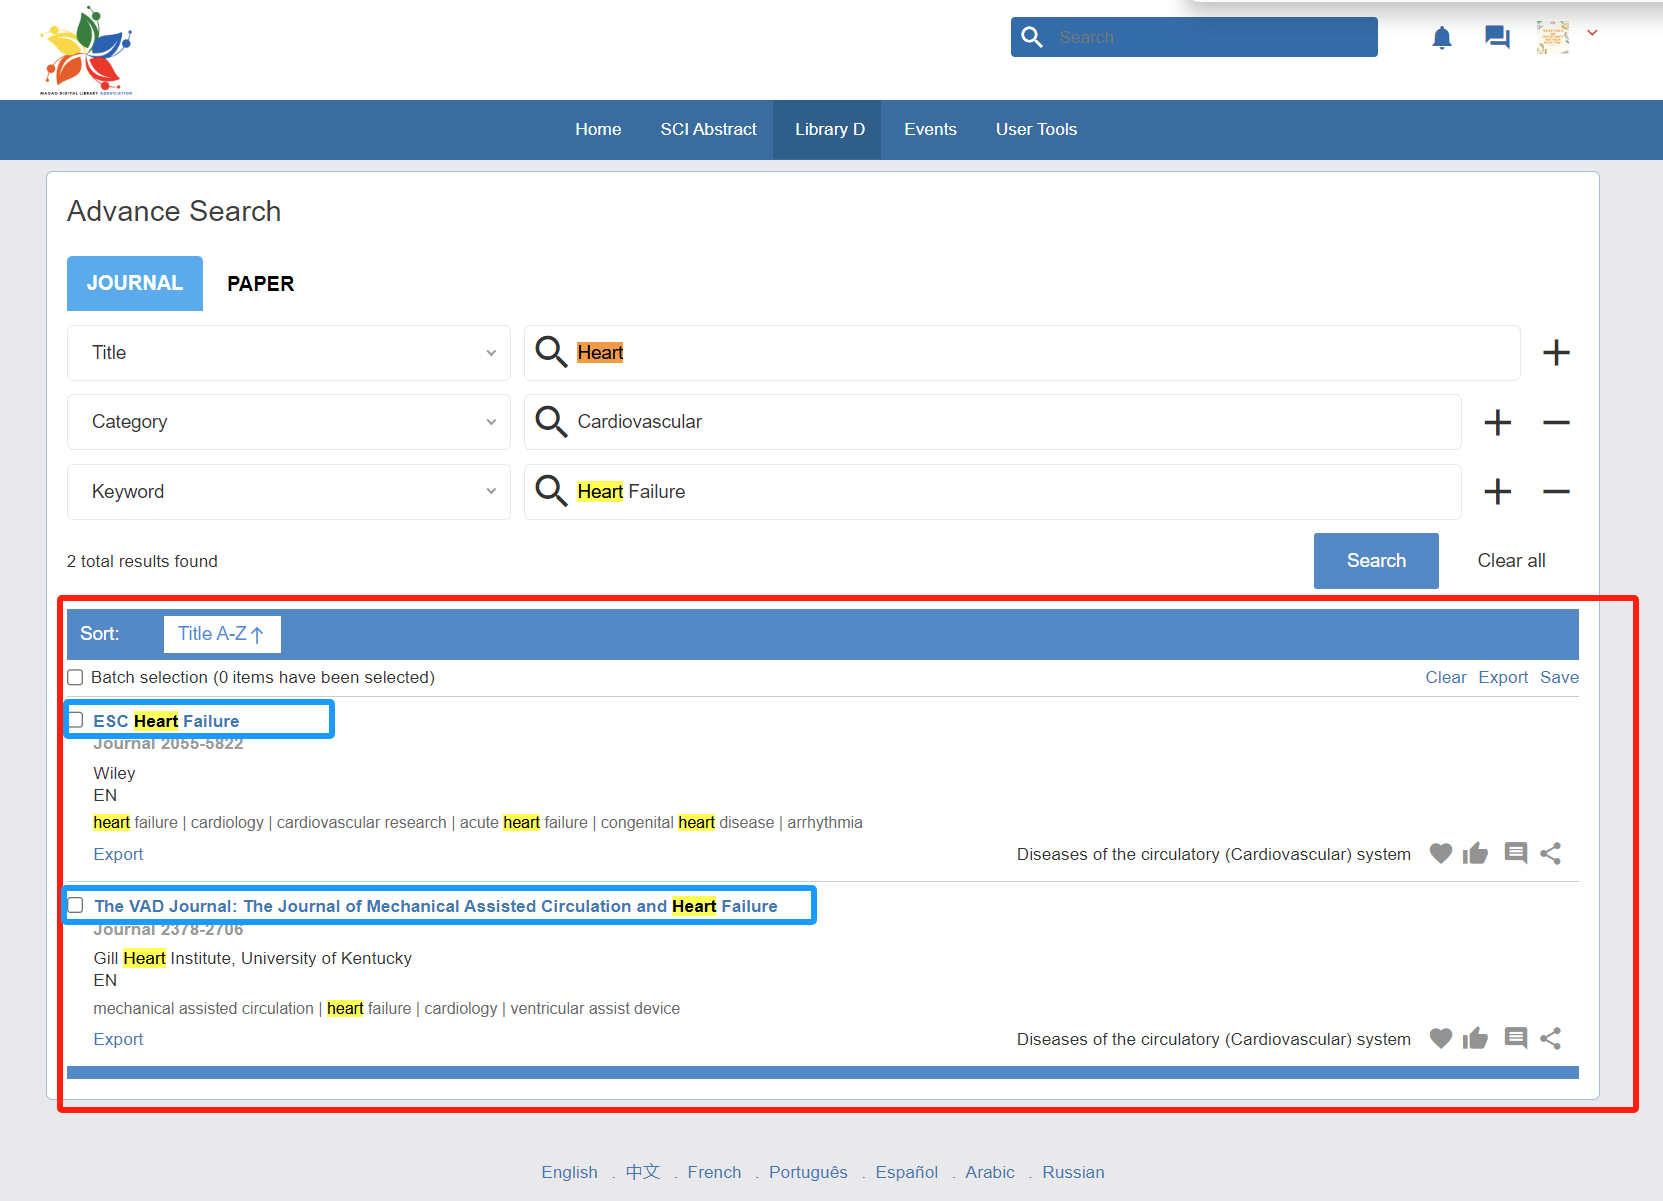Open SCI Abstract in navigation bar
This screenshot has width=1663, height=1201.
708,130
